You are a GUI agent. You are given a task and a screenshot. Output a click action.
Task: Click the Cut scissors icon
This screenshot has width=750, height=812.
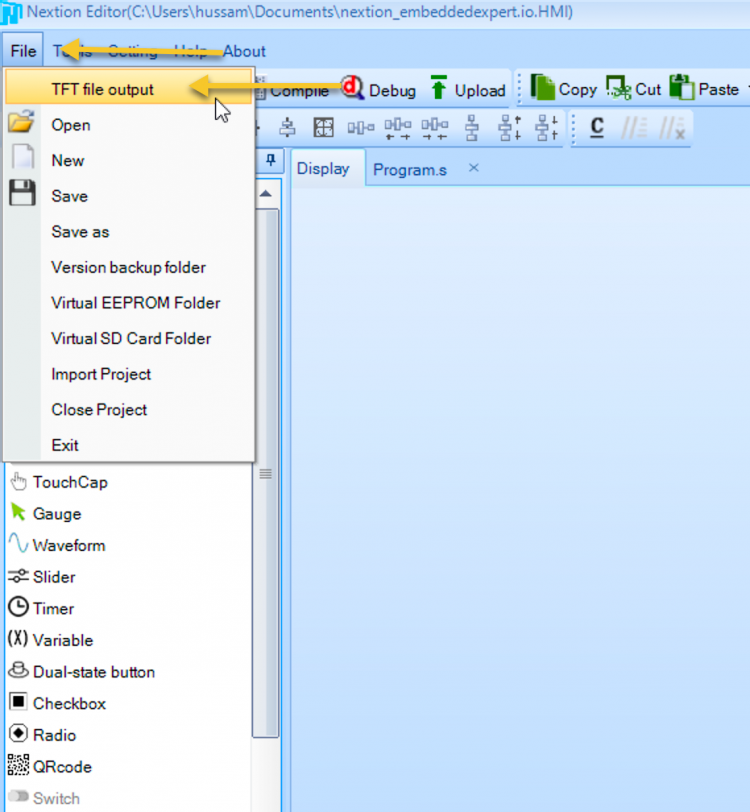(x=619, y=89)
